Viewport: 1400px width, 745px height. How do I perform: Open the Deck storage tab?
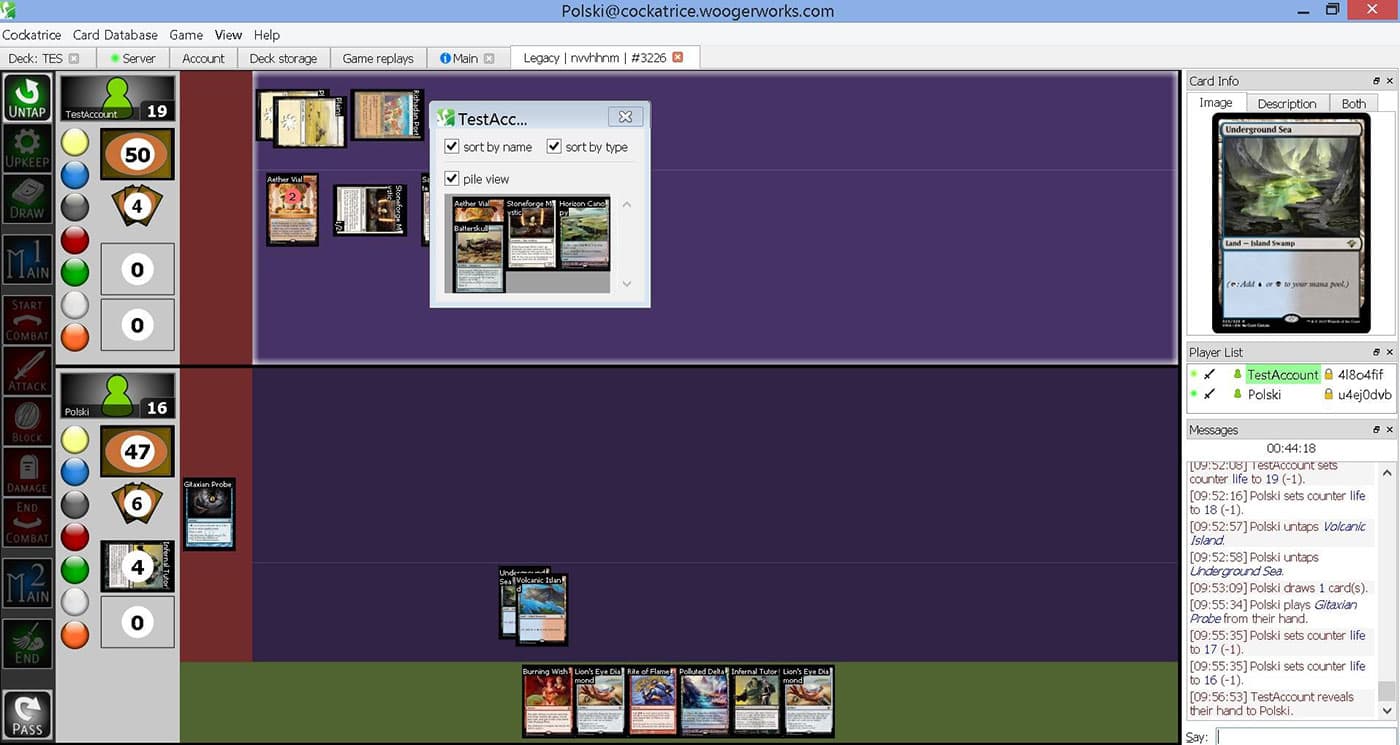pos(283,58)
